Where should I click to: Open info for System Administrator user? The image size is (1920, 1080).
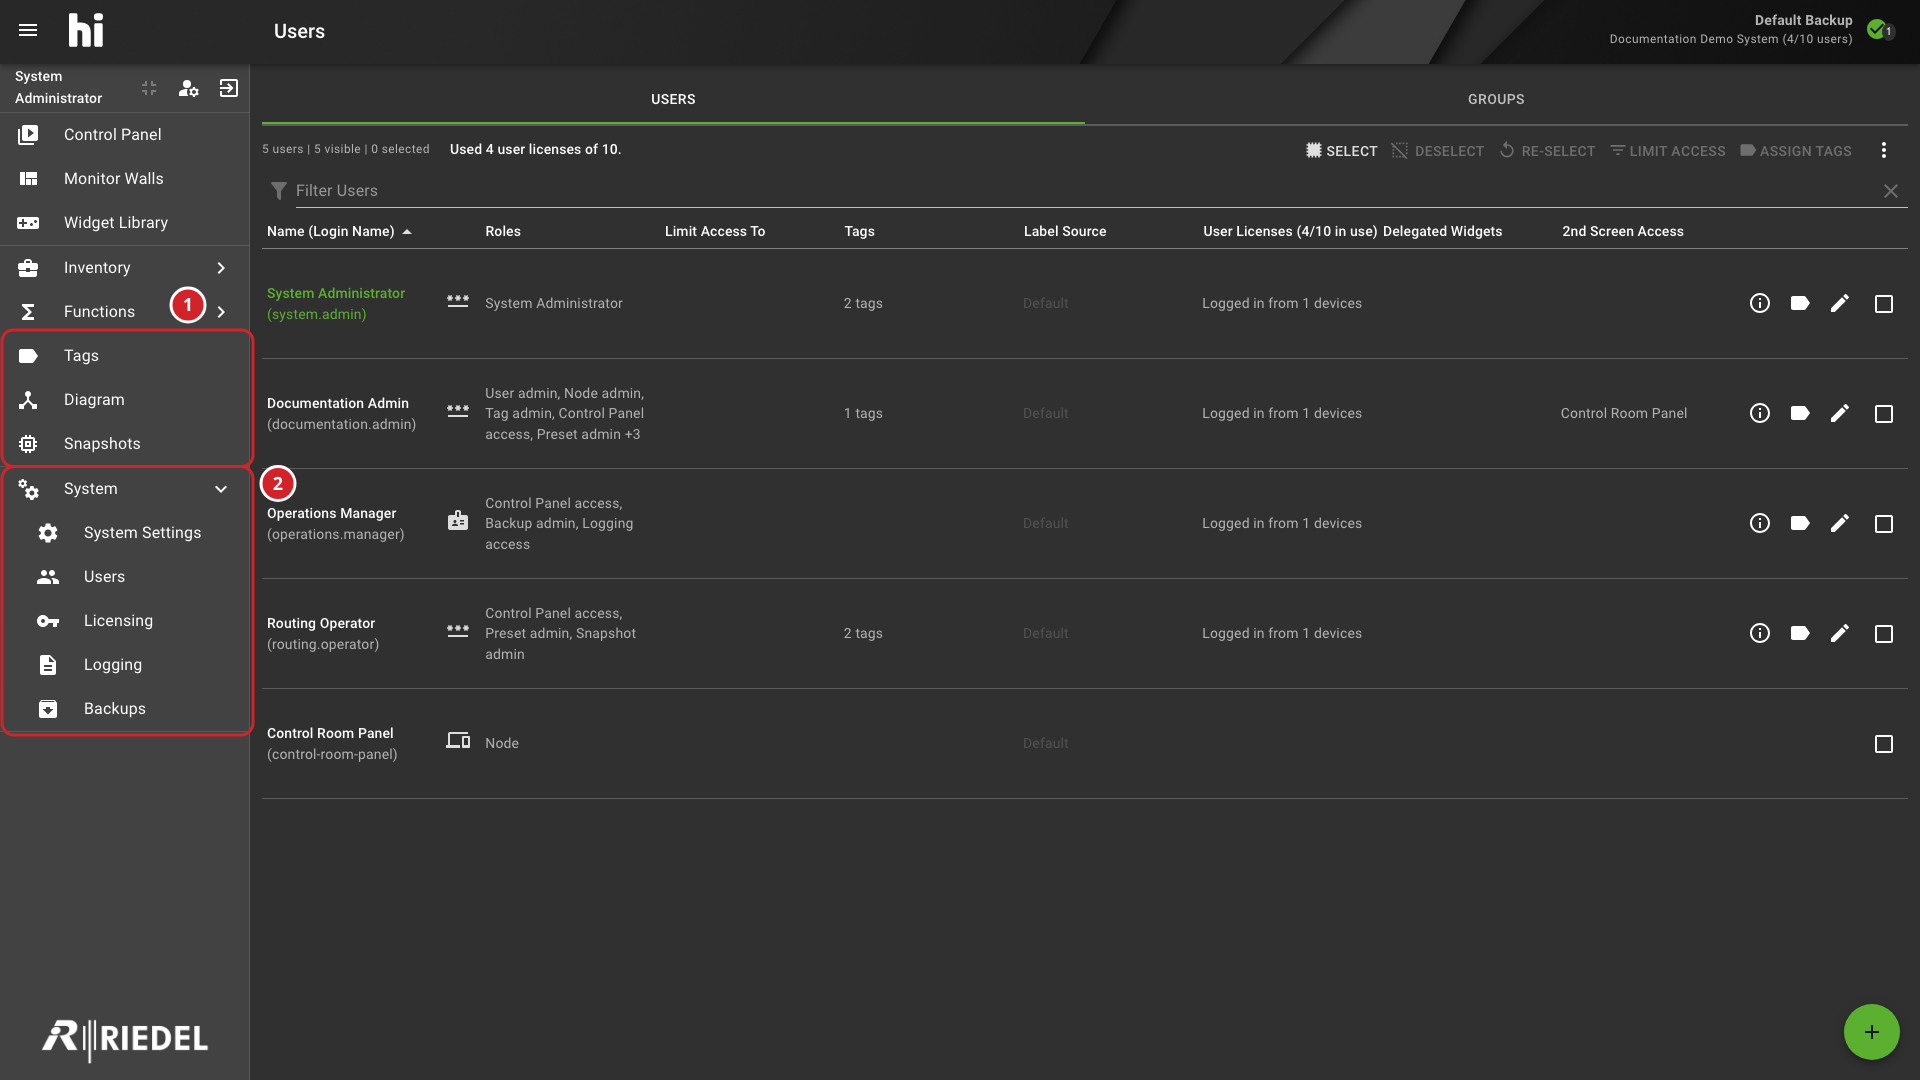(1760, 303)
